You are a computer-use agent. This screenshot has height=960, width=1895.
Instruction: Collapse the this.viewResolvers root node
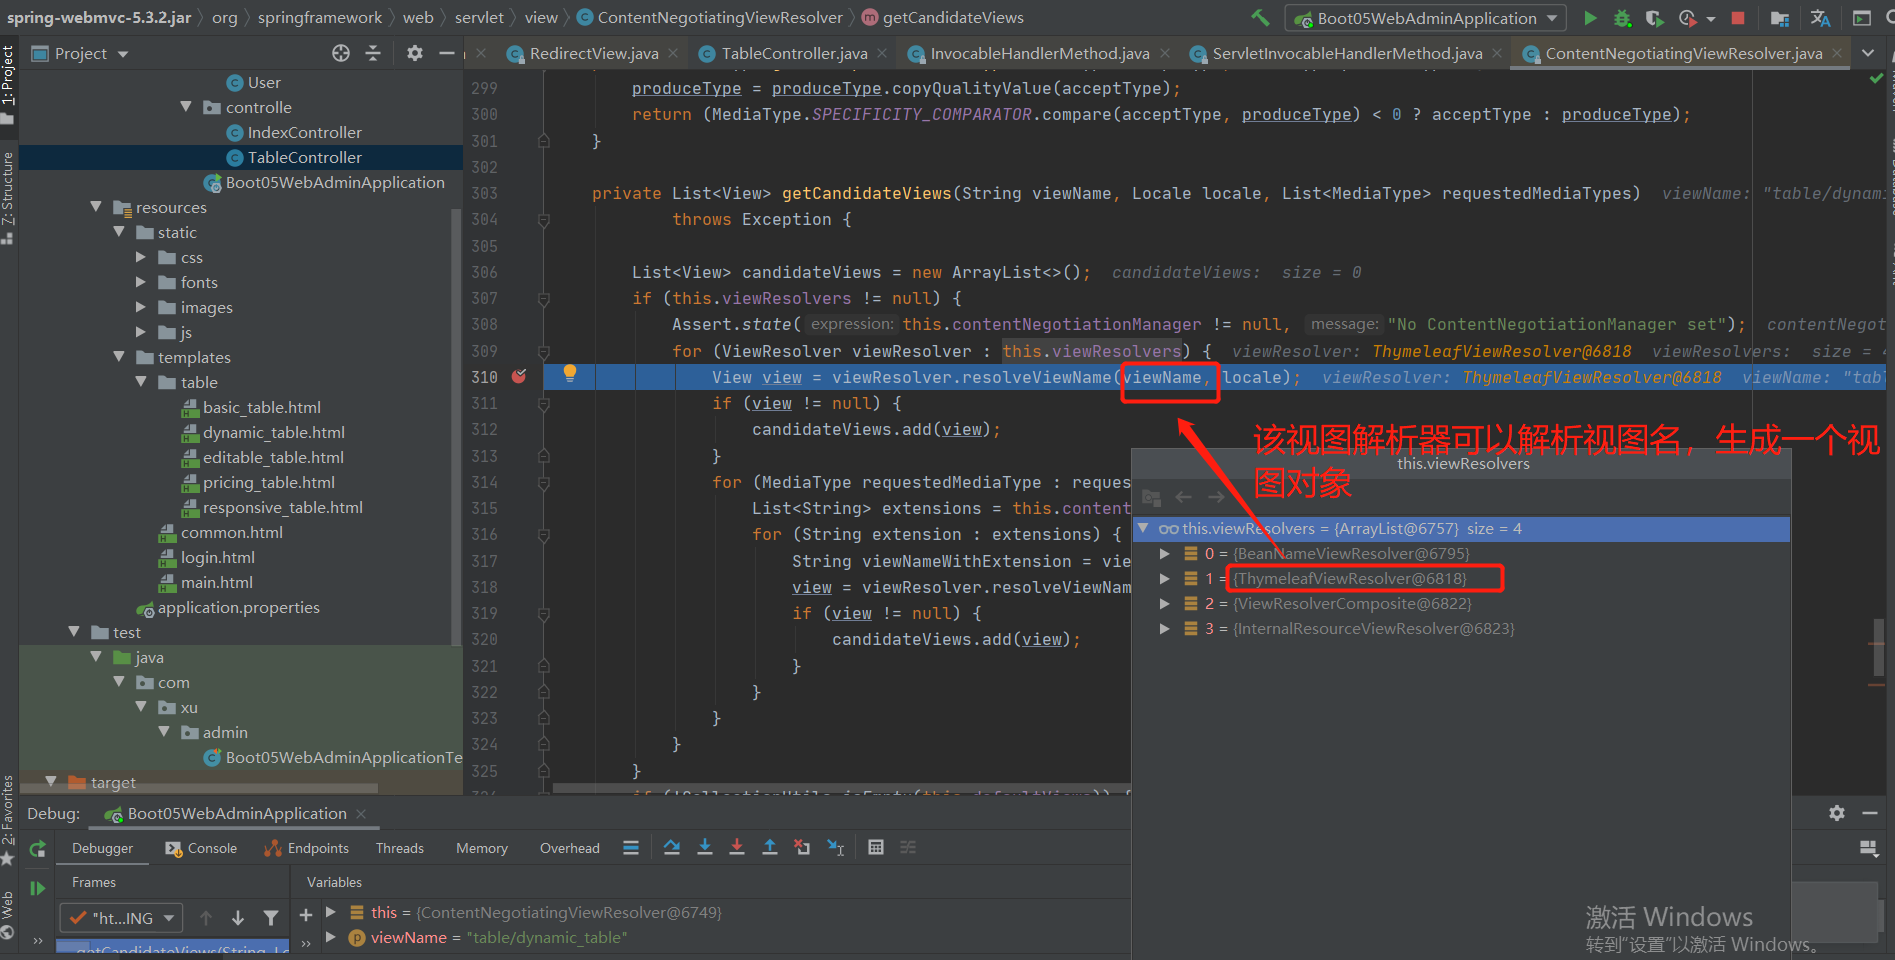pyautogui.click(x=1143, y=528)
